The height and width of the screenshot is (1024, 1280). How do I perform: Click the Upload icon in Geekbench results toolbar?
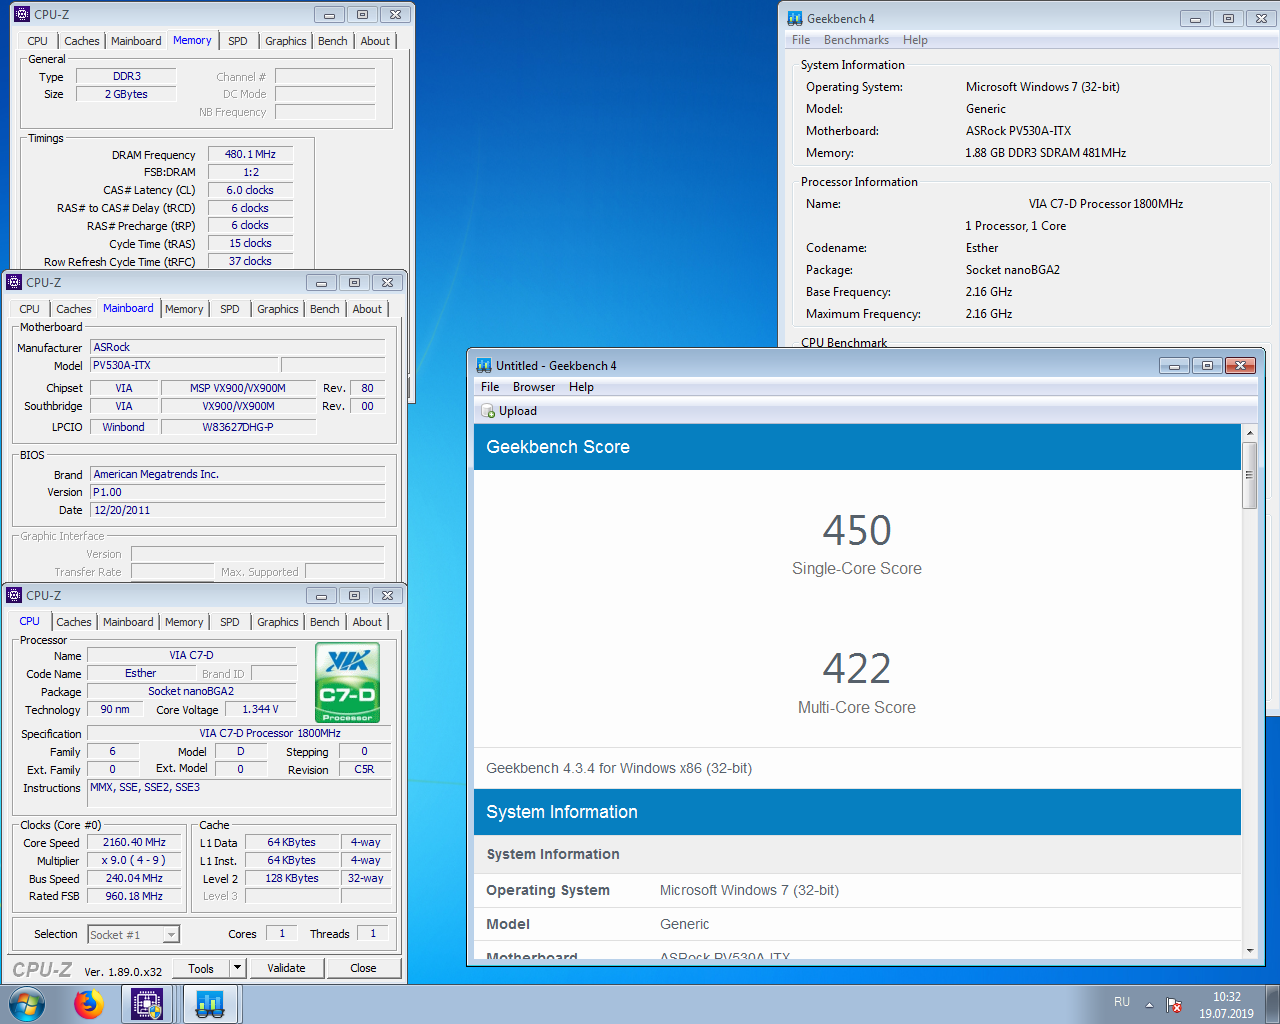click(x=488, y=411)
